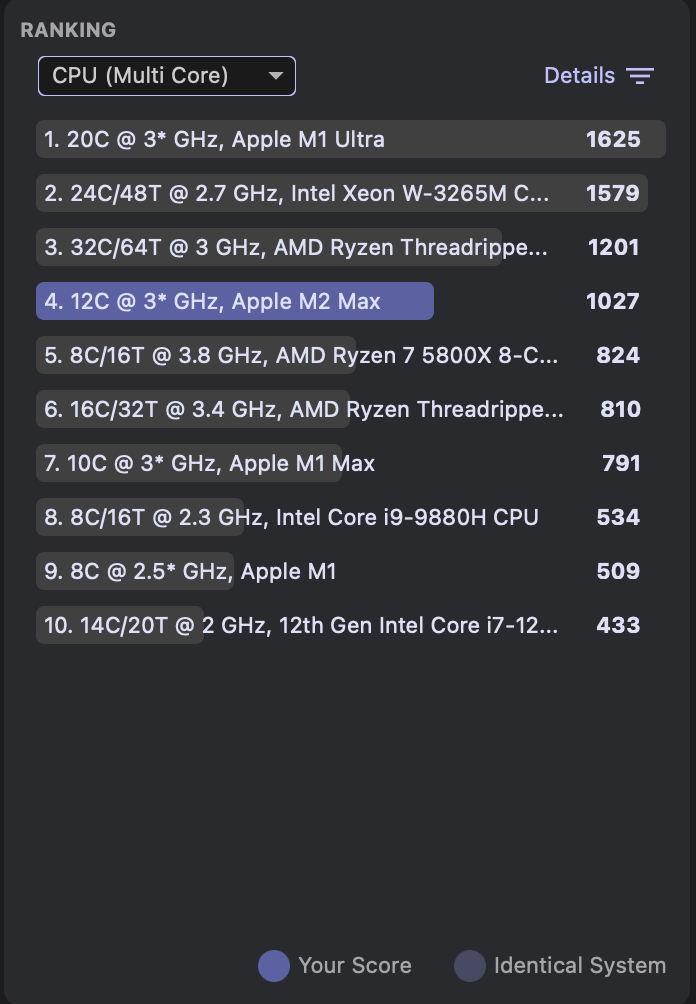This screenshot has width=696, height=1004.
Task: Click the Identical System legend label
Action: 580,966
